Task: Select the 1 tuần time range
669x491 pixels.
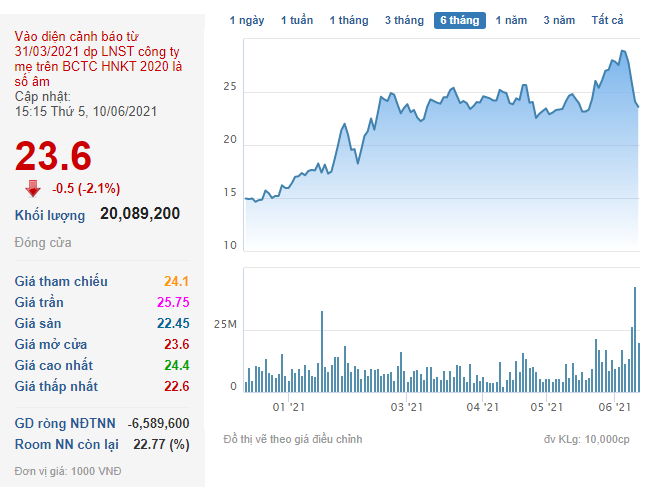Action: (297, 20)
